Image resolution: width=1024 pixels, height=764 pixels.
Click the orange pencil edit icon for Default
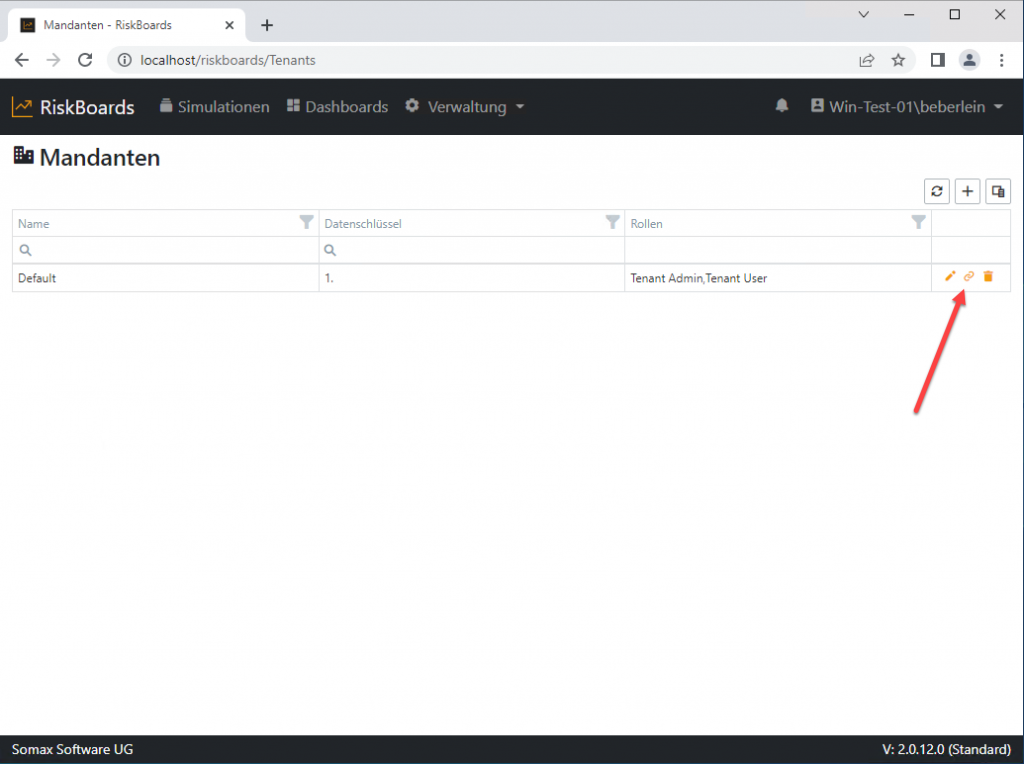(x=950, y=277)
